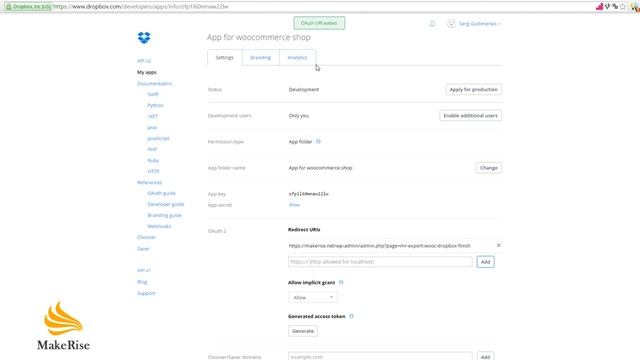640x360 pixels.
Task: Remove the makerise.net redirect URI with the X
Action: pos(498,245)
